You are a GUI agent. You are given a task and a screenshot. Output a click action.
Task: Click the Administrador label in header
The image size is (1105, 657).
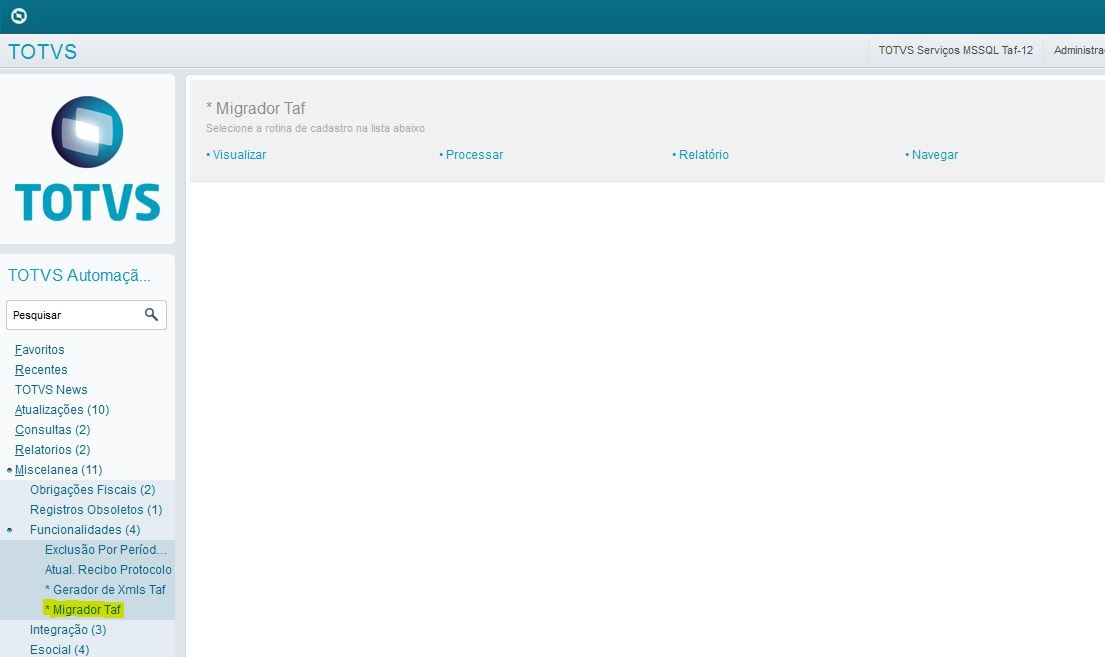1079,50
